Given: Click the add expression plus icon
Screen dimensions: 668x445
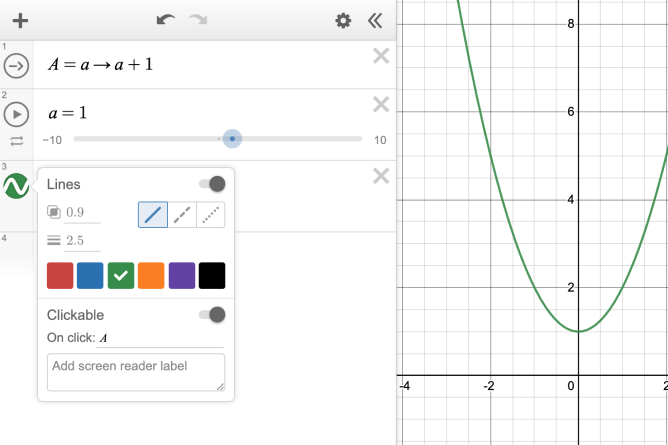Looking at the screenshot, I should click(20, 20).
